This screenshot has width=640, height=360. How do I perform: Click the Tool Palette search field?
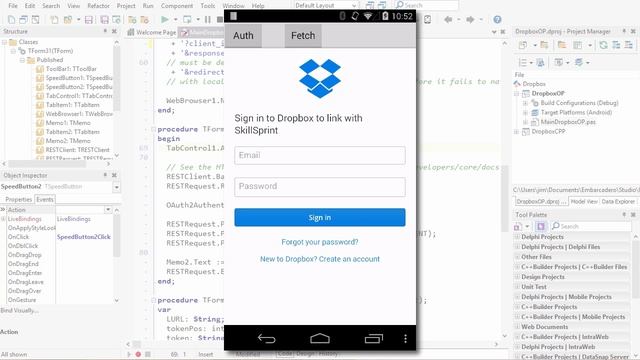591,226
